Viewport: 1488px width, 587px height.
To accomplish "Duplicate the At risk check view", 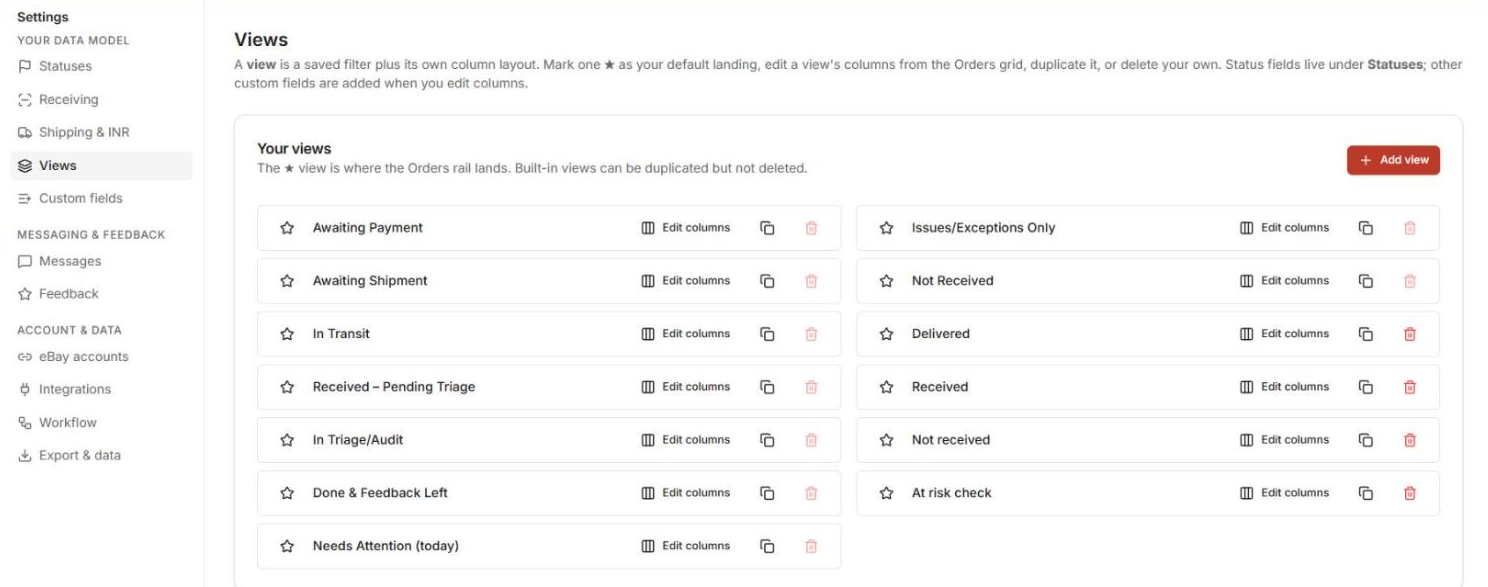I will tap(1366, 493).
